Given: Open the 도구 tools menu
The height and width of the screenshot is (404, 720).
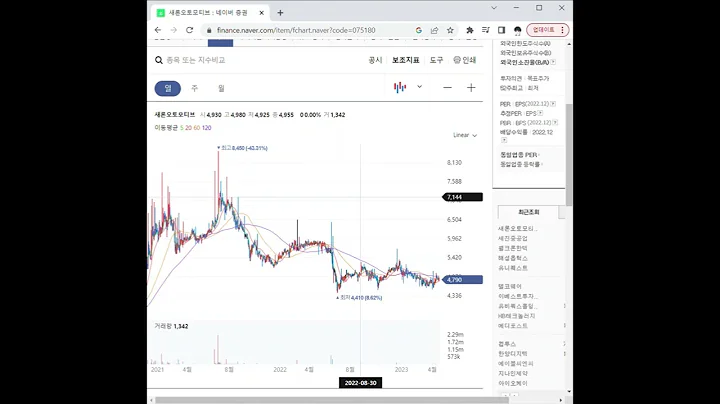Looking at the screenshot, I should pyautogui.click(x=436, y=60).
